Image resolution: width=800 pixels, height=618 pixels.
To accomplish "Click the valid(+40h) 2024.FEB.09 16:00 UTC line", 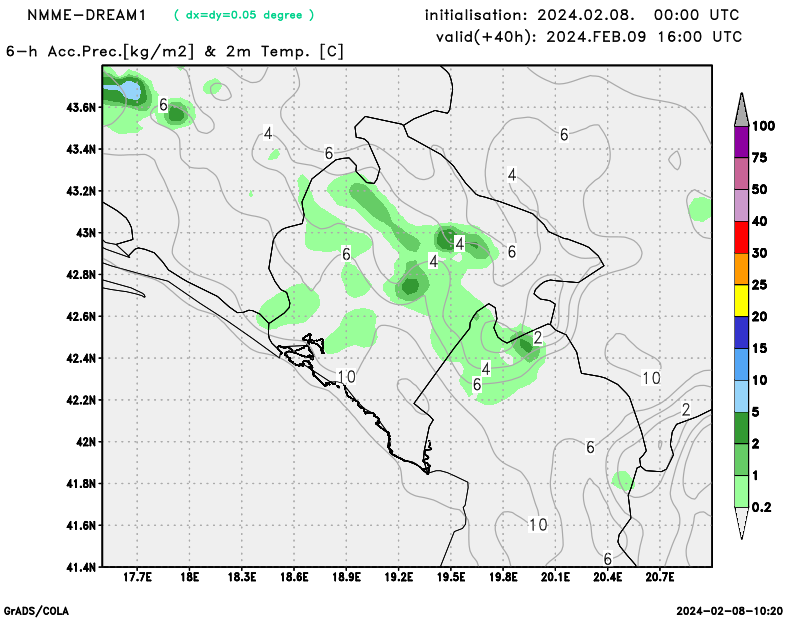I will [588, 37].
